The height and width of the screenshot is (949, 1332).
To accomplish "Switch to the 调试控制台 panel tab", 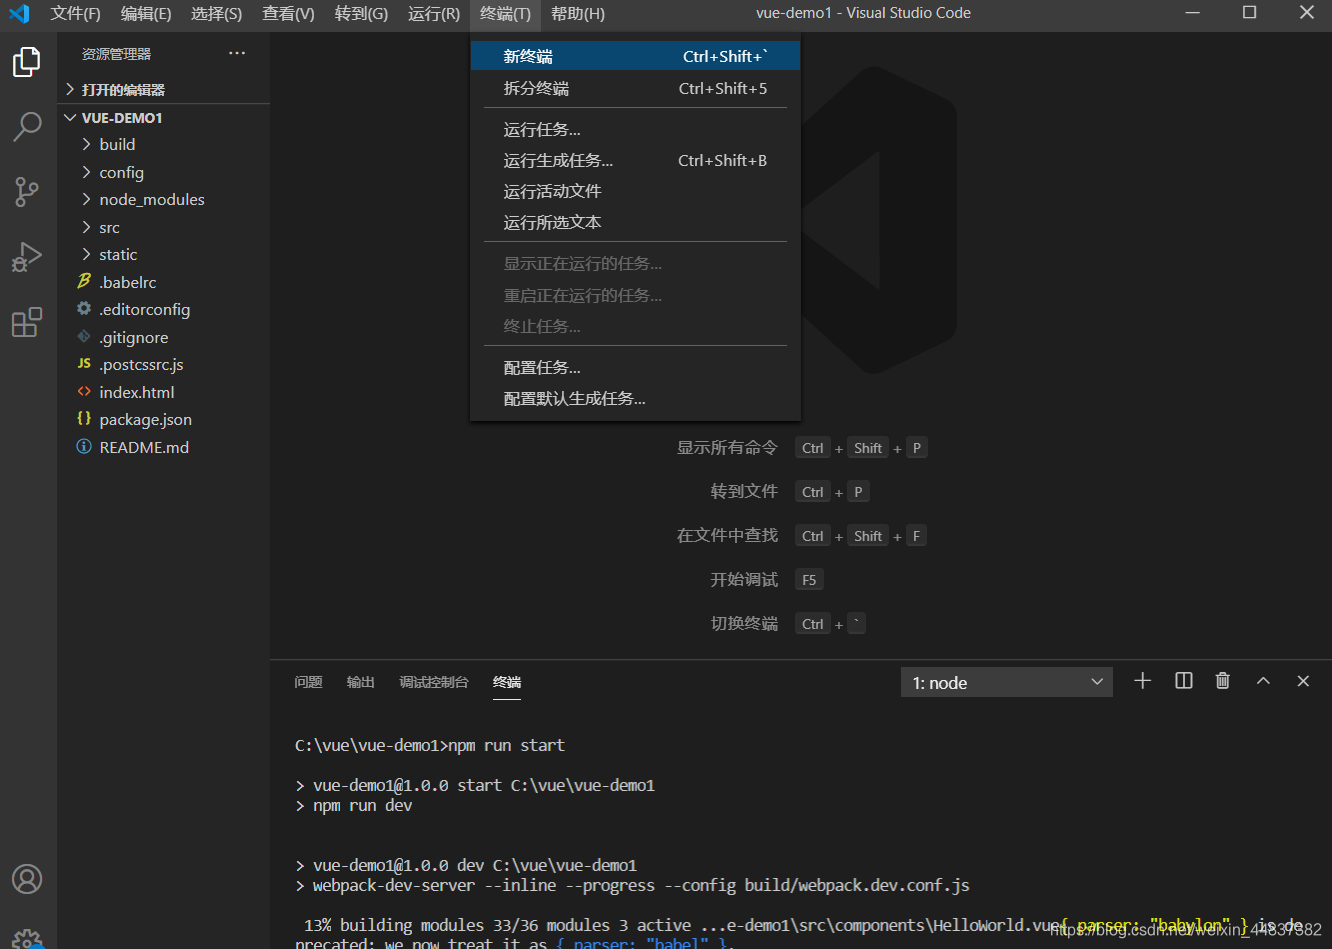I will (x=434, y=682).
